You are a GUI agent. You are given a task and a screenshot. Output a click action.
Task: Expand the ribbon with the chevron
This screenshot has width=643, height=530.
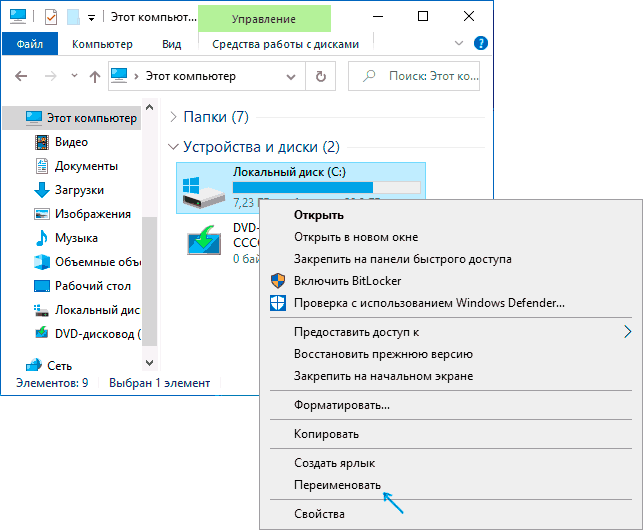pyautogui.click(x=459, y=43)
